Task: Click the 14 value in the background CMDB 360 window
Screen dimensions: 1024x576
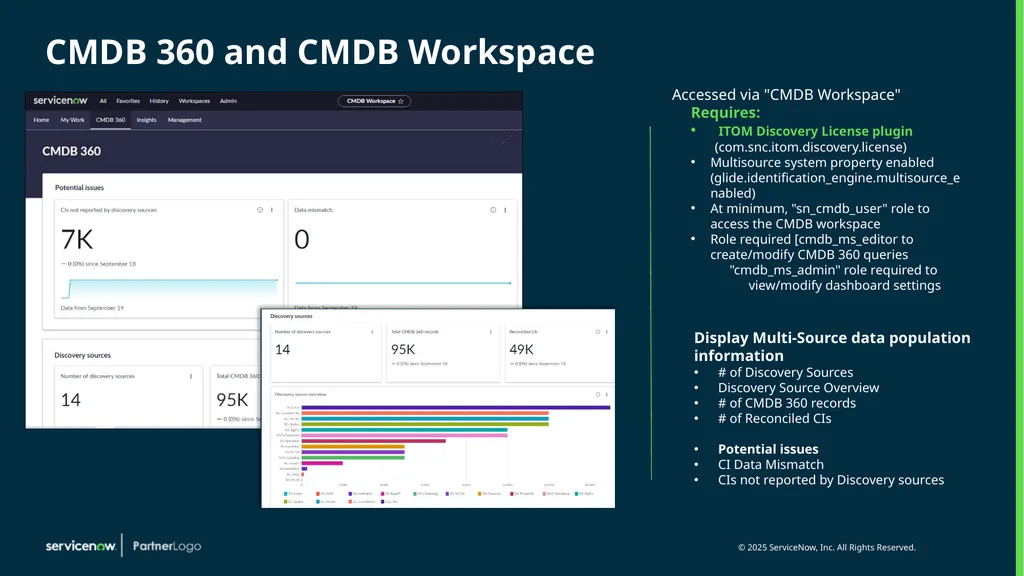Action: pos(71,400)
